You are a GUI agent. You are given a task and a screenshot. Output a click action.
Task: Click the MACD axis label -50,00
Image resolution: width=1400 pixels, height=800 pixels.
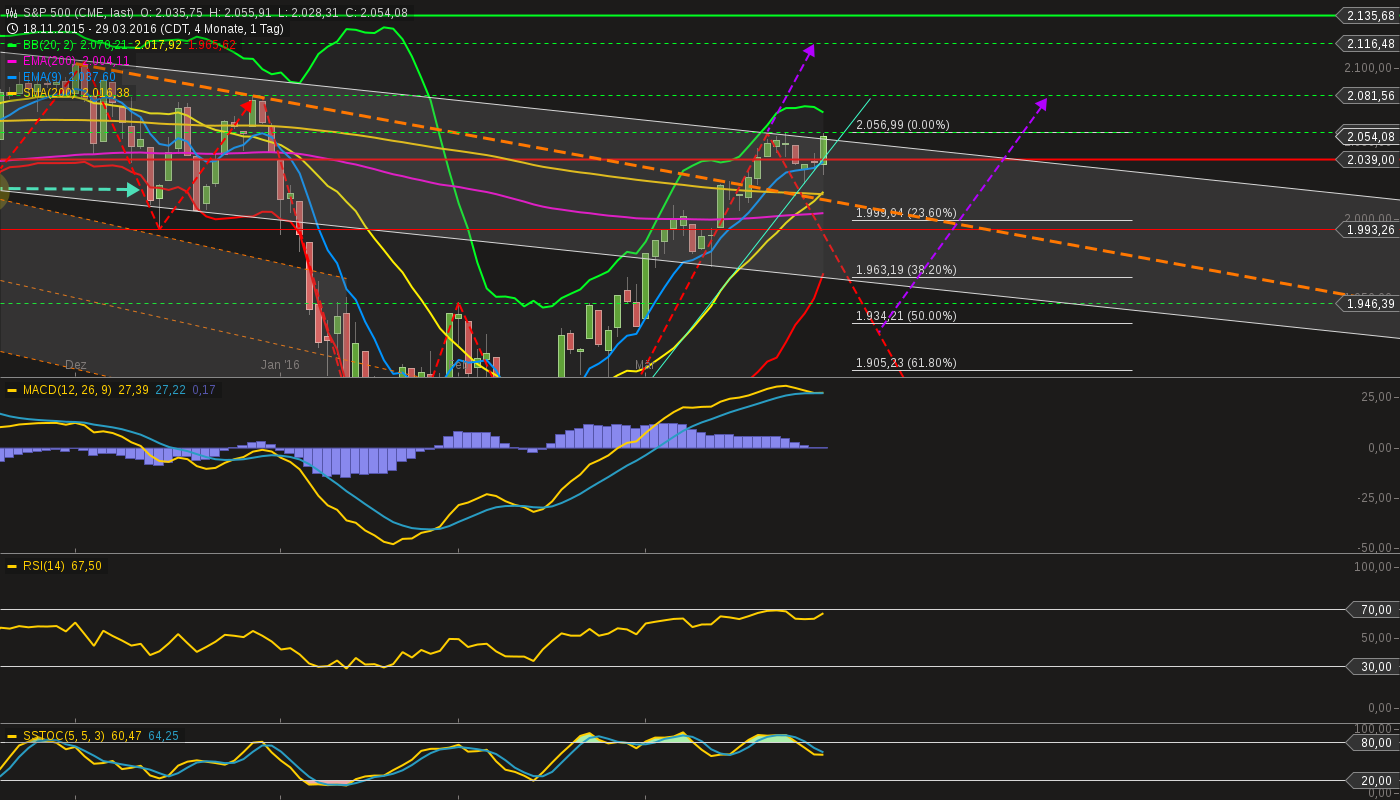[x=1374, y=548]
